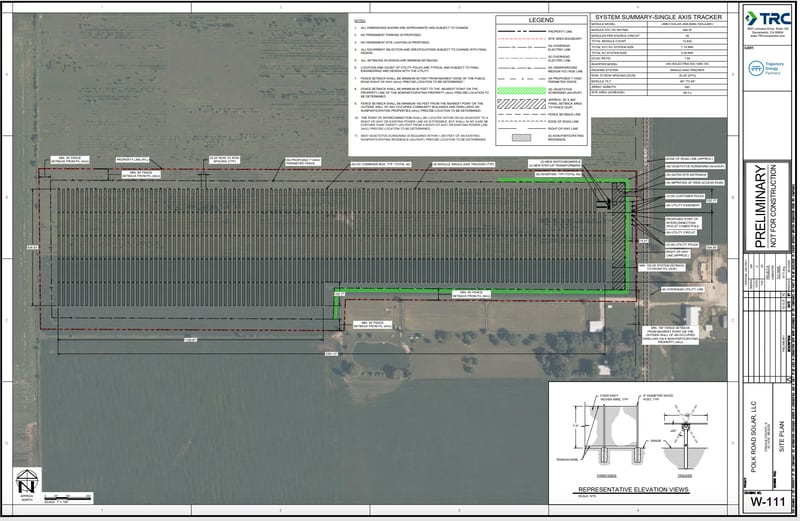Viewport: 800px width, 521px height.
Task: Select the gray non-participating residence legend swatch
Action: pos(521,137)
